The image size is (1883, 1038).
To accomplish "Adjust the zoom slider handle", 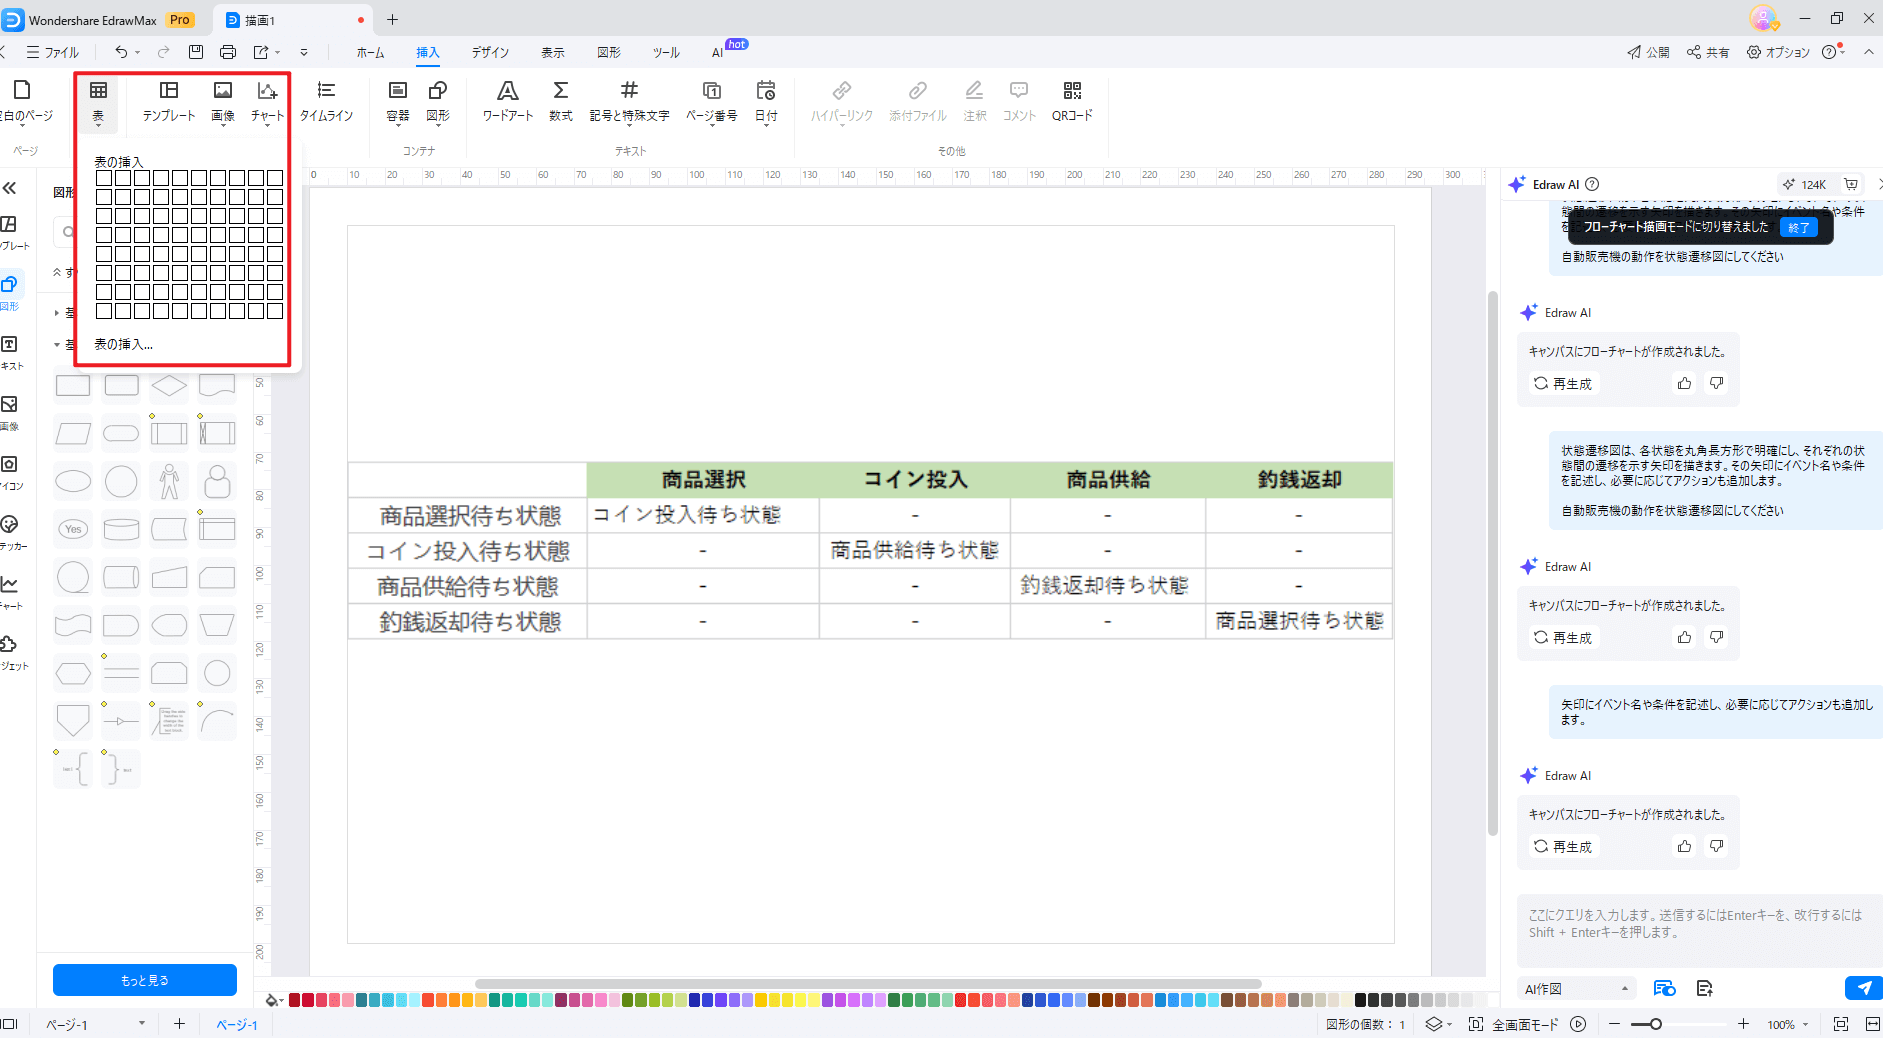I will pyautogui.click(x=1656, y=1024).
